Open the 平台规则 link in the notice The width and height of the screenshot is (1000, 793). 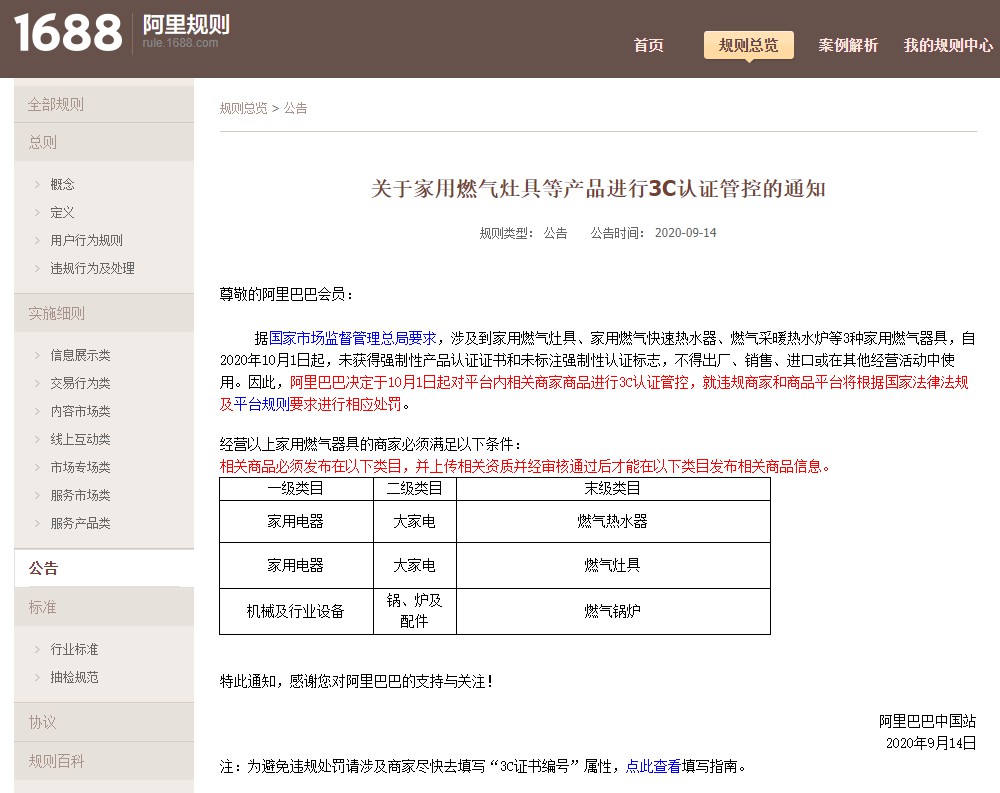(261, 404)
